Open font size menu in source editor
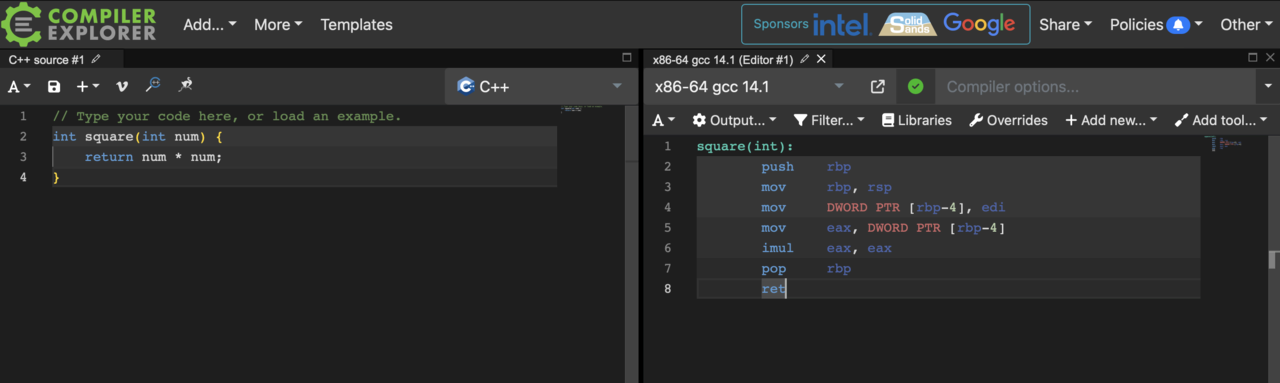1280x383 pixels. 20,87
